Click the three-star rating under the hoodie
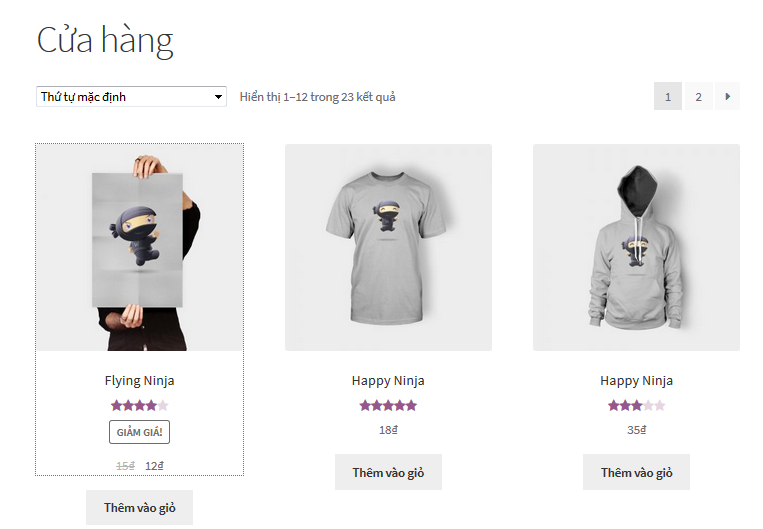763x529 pixels. 636,405
